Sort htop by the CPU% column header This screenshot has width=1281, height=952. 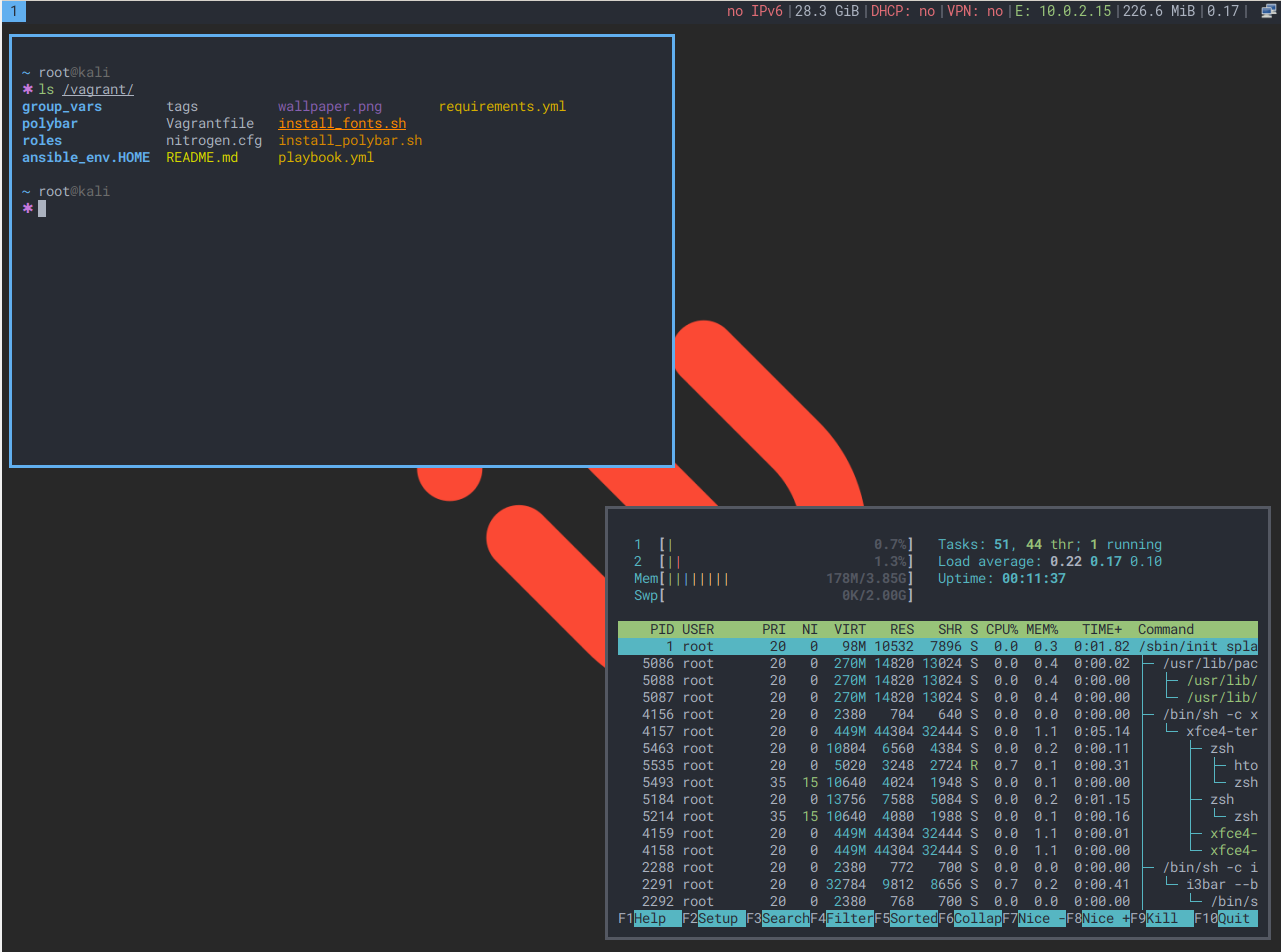1002,629
